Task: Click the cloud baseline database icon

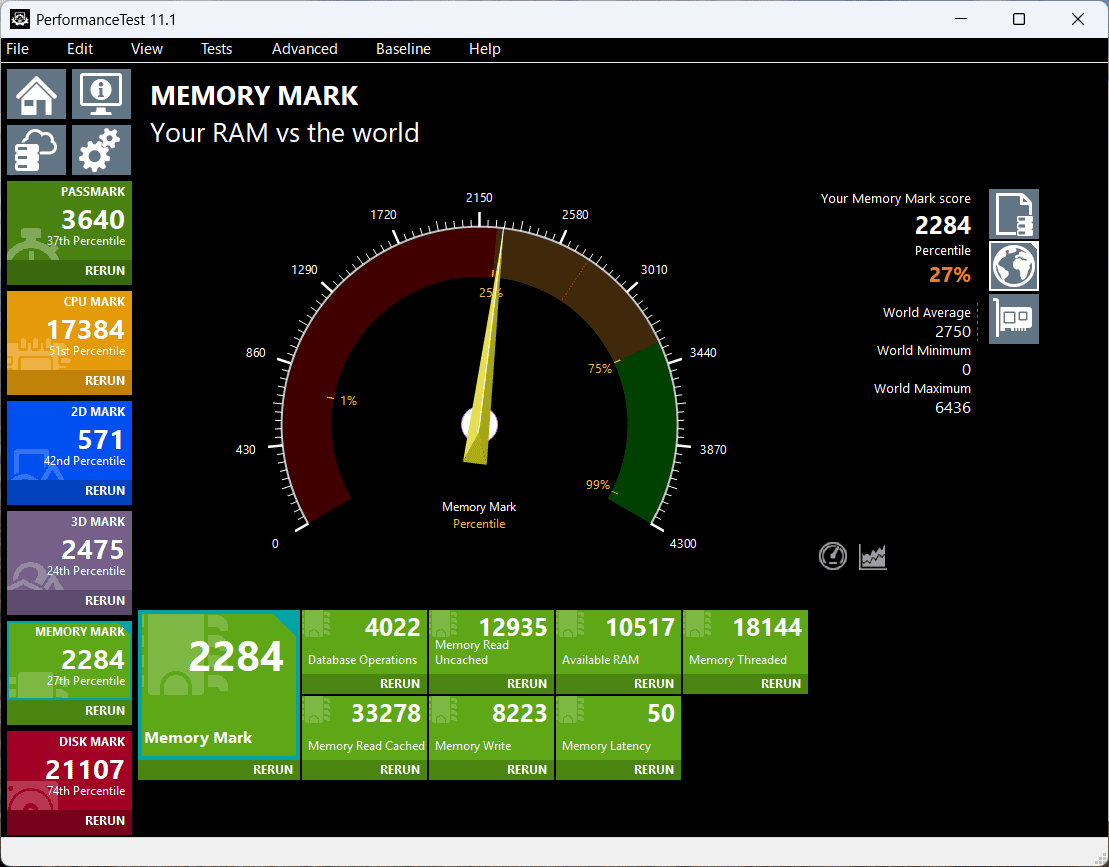Action: [x=36, y=149]
